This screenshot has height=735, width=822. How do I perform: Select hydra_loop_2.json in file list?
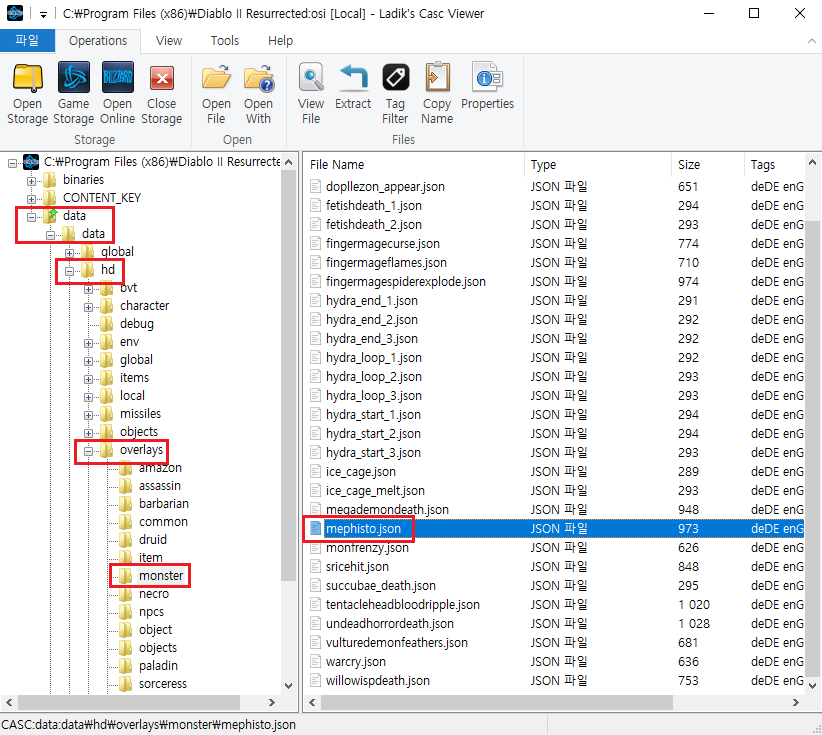374,377
